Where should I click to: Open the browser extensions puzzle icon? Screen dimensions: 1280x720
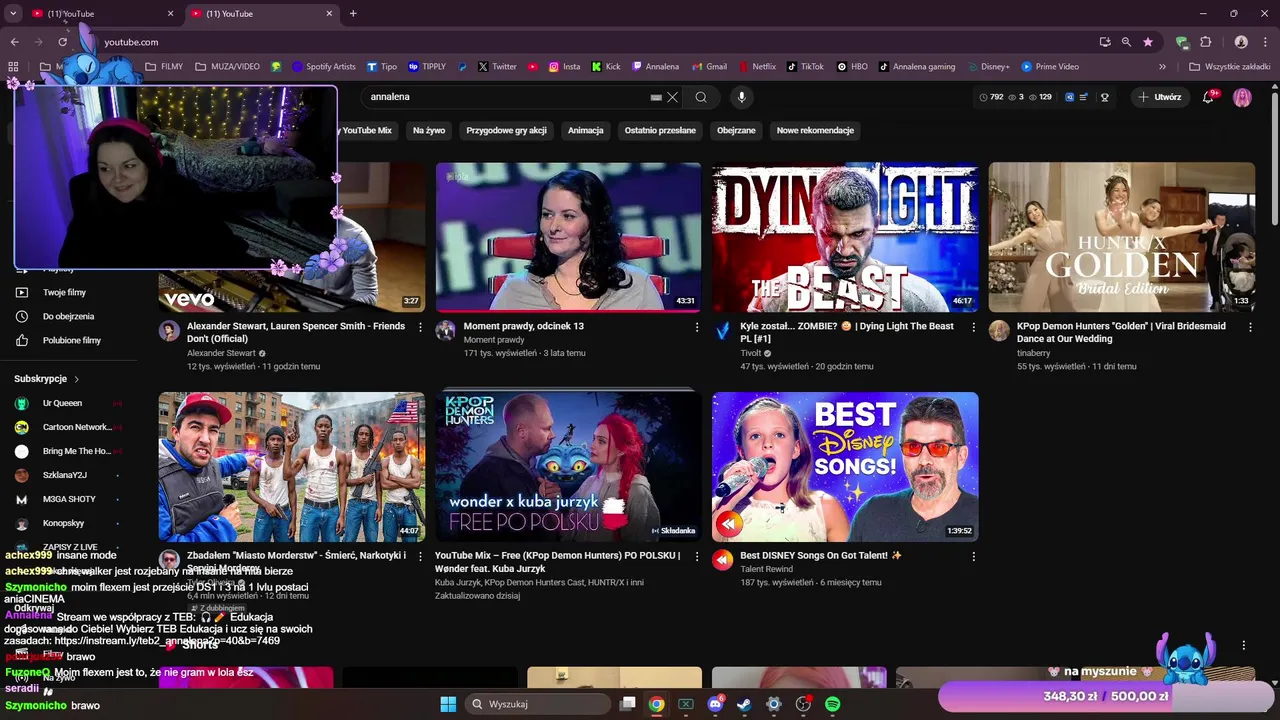tap(1205, 42)
